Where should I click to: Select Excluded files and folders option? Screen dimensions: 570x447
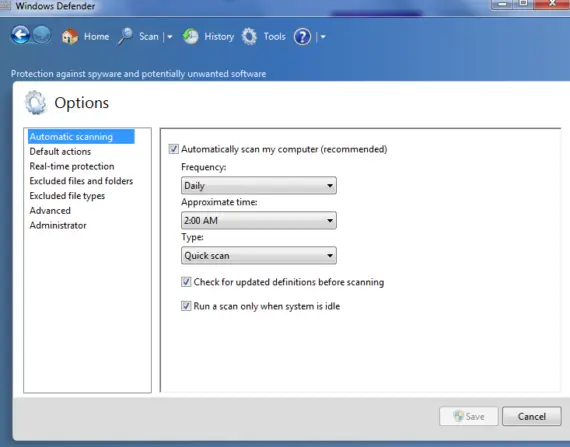click(x=81, y=181)
